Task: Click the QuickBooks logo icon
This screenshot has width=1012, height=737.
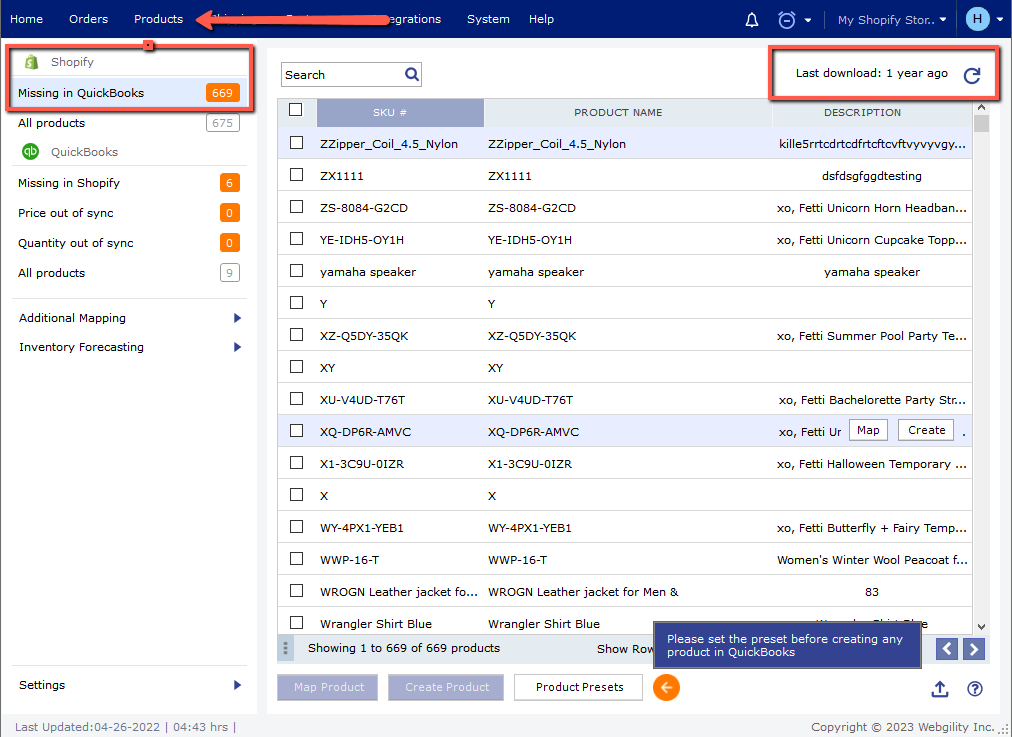Action: click(30, 152)
